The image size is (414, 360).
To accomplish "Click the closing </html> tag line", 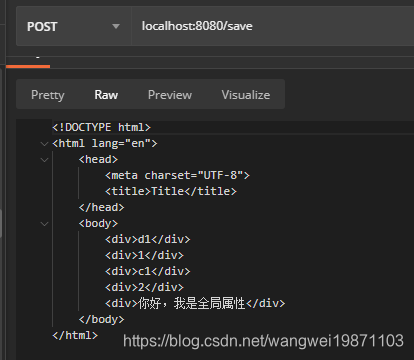I will click(x=75, y=335).
